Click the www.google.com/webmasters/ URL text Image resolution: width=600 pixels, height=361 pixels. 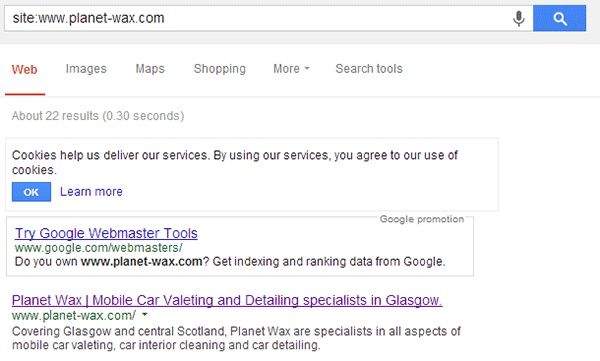coord(99,248)
